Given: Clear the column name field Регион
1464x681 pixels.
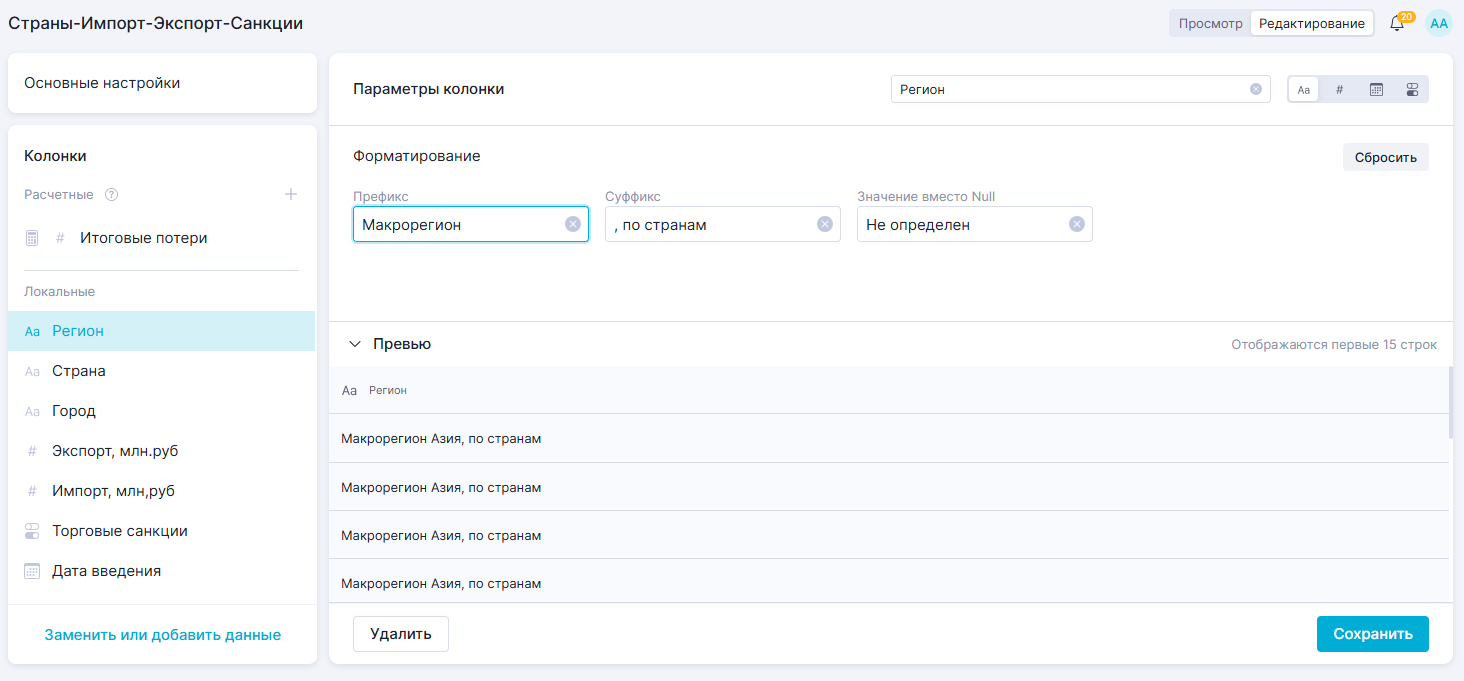Looking at the screenshot, I should pyautogui.click(x=1256, y=89).
